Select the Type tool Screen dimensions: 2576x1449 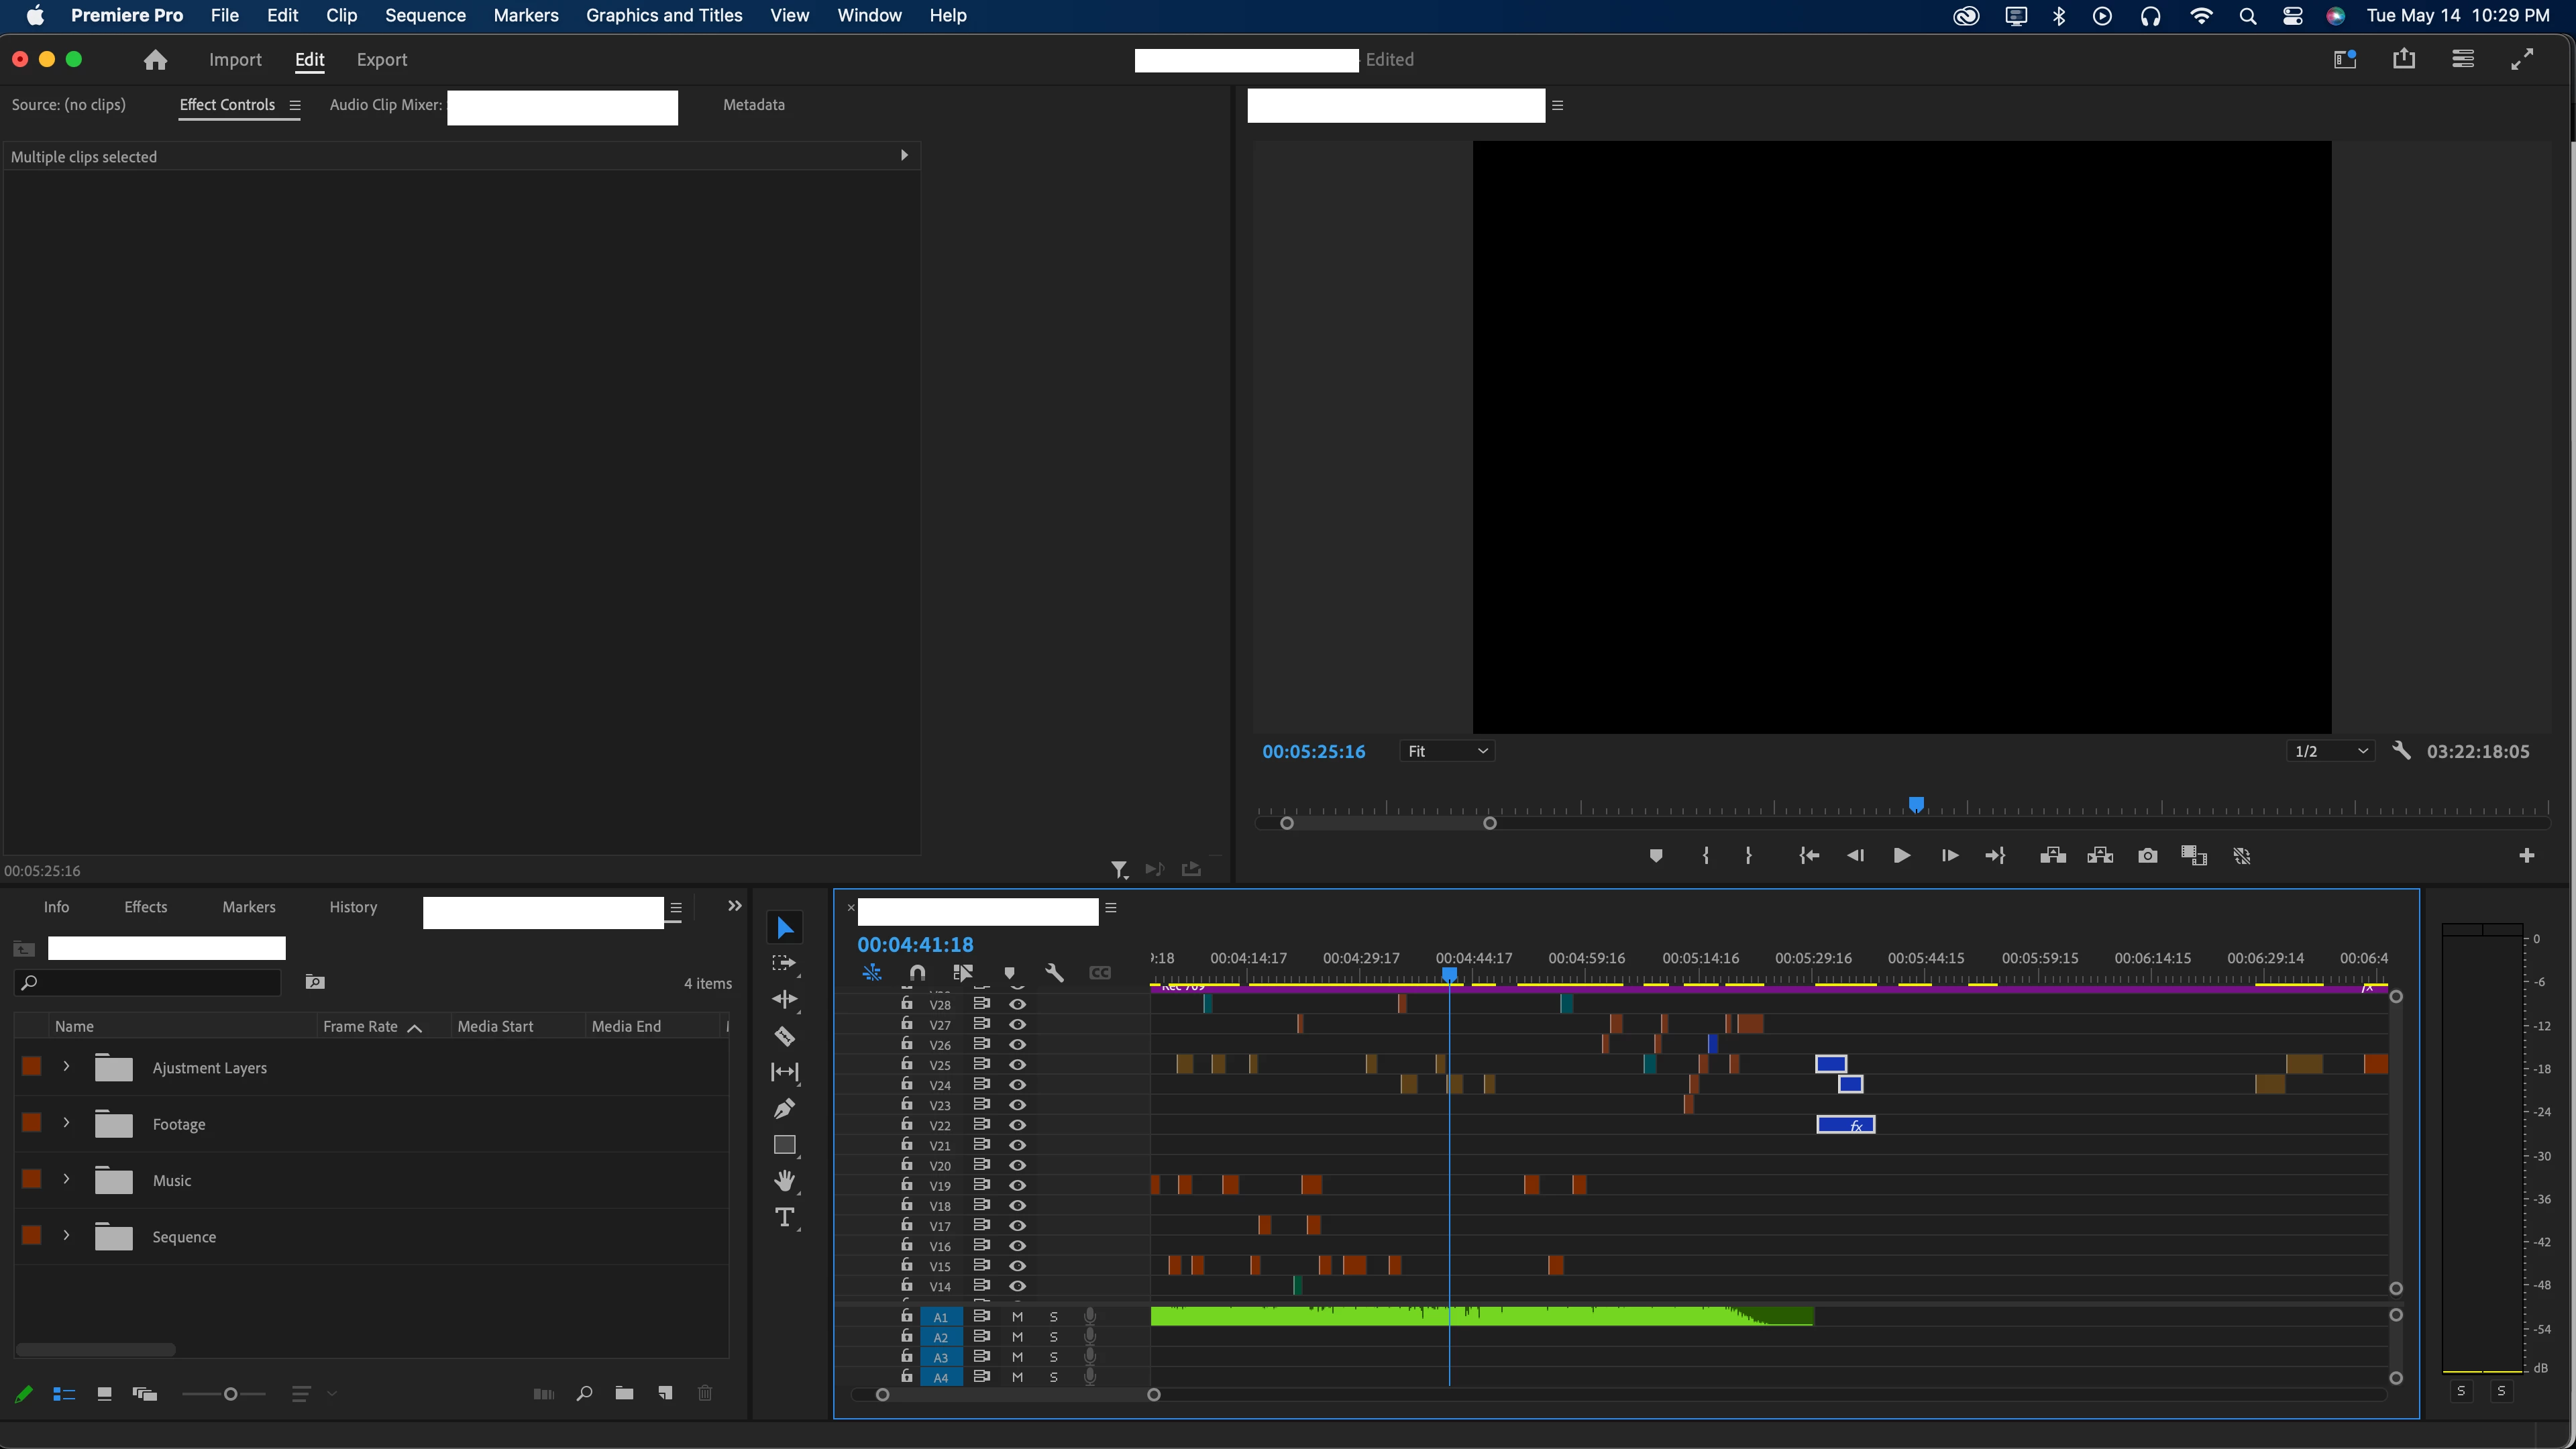(785, 1217)
